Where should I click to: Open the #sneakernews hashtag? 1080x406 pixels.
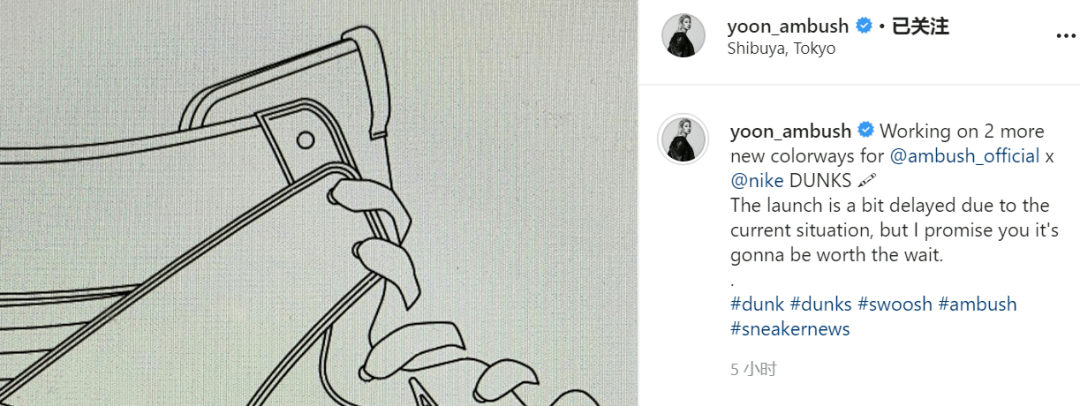(790, 329)
